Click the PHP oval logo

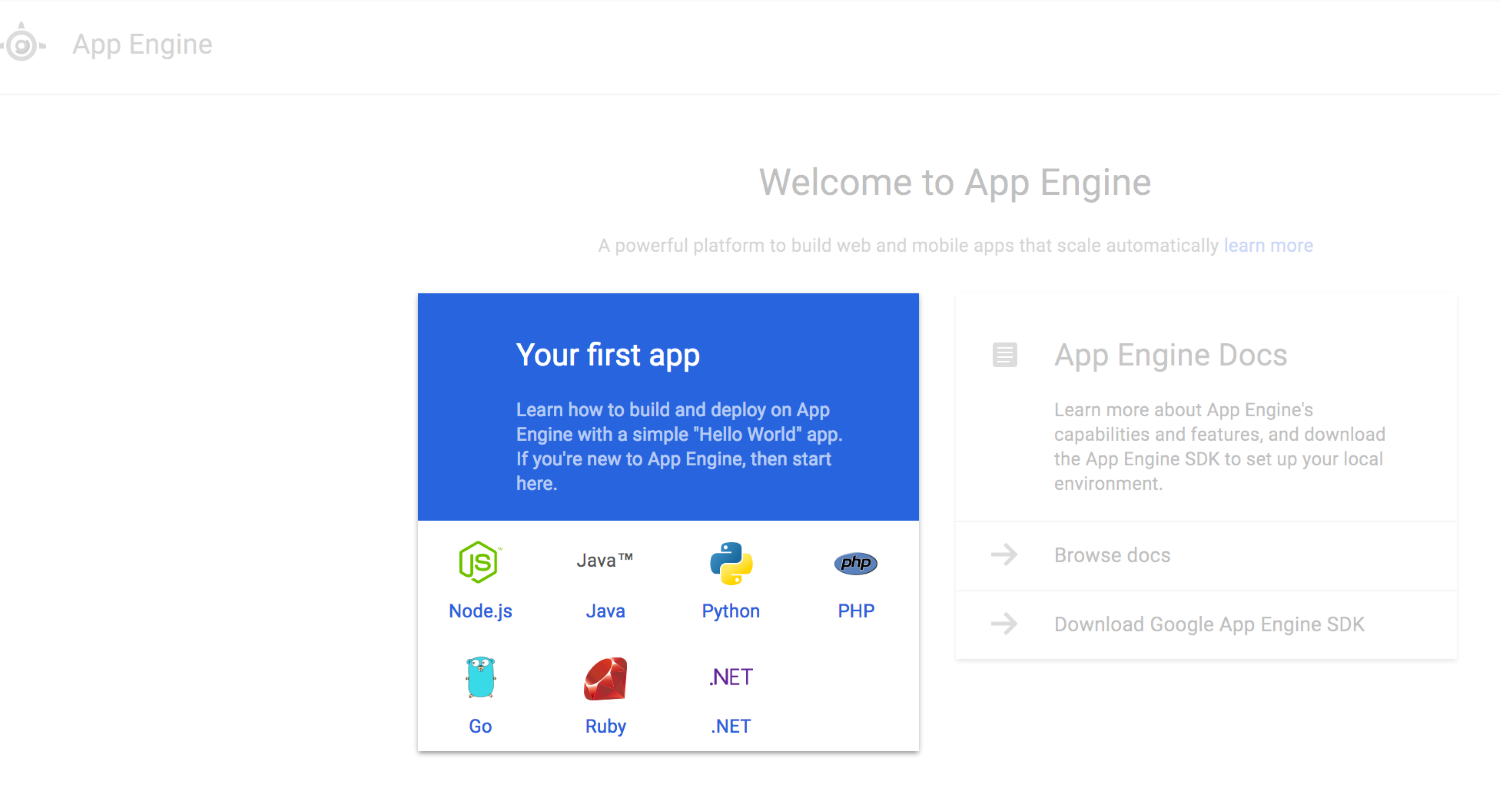(x=856, y=564)
